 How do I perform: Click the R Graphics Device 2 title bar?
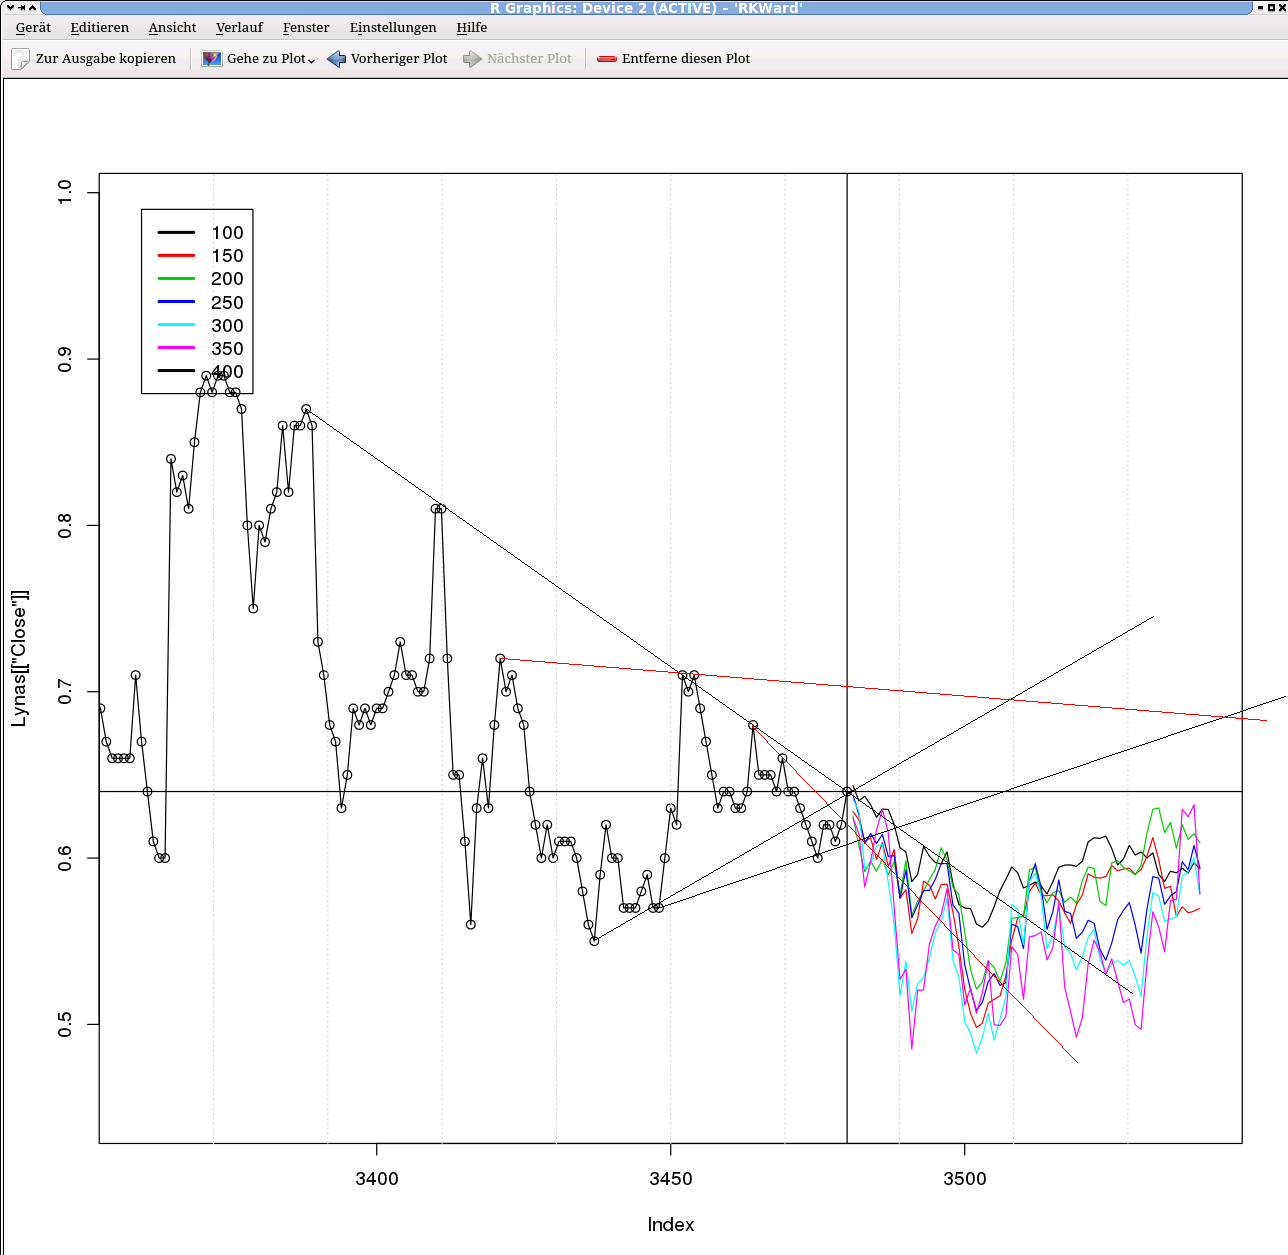tap(646, 7)
